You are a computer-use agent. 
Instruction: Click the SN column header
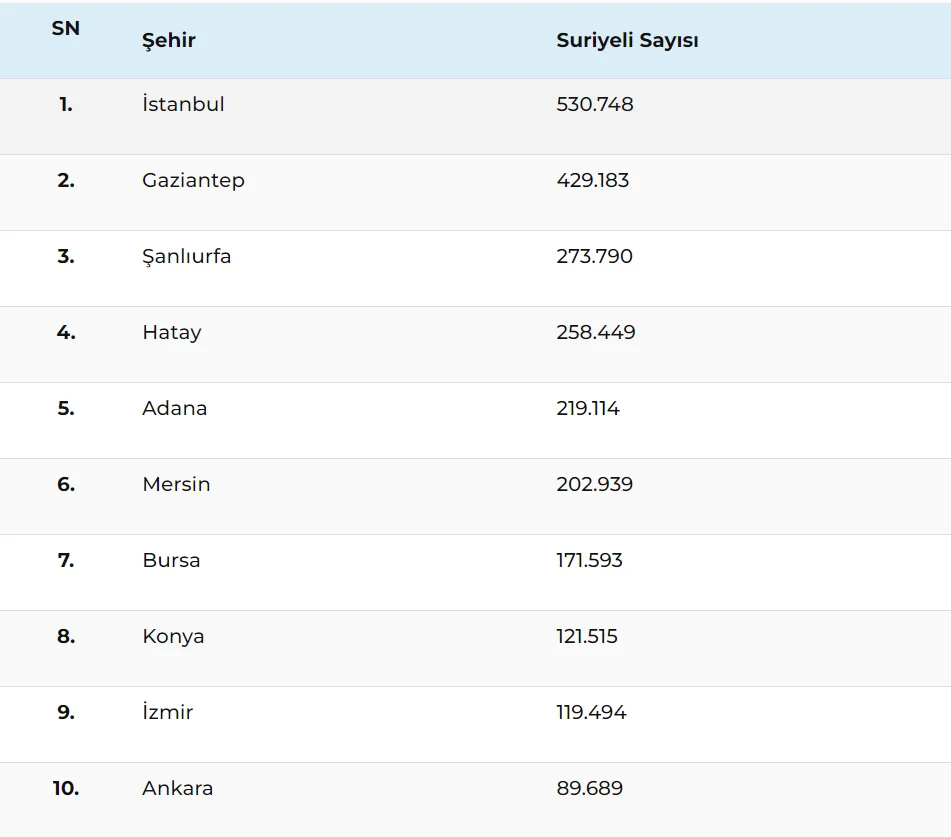click(66, 29)
